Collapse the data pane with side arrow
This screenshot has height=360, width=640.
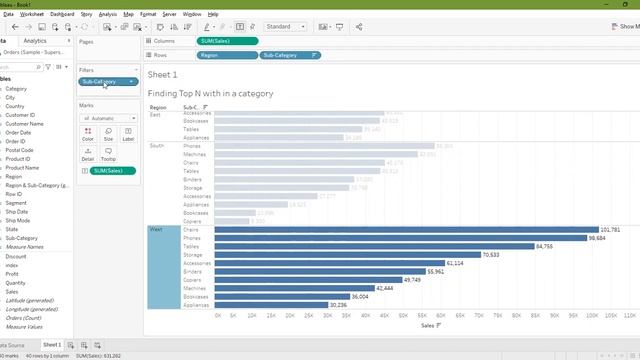(69, 41)
